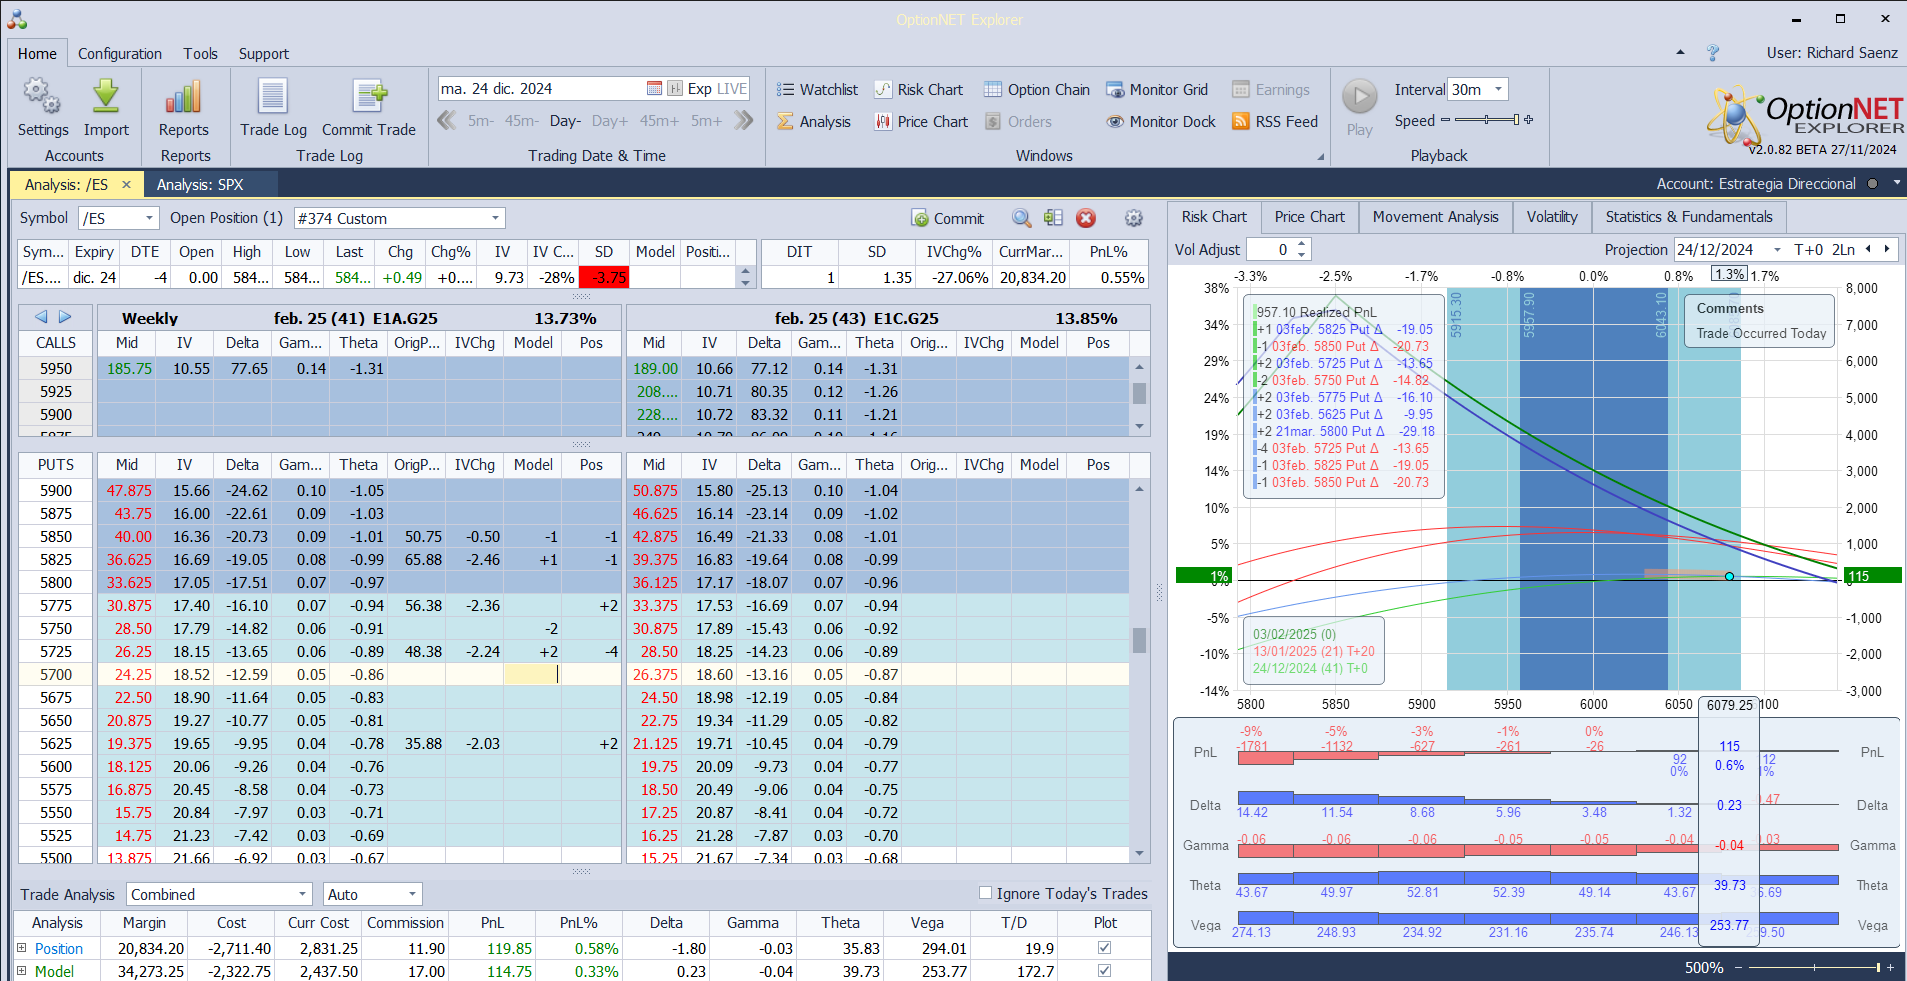Click the blue help question mark icon
Image resolution: width=1907 pixels, height=981 pixels.
coord(1713,53)
